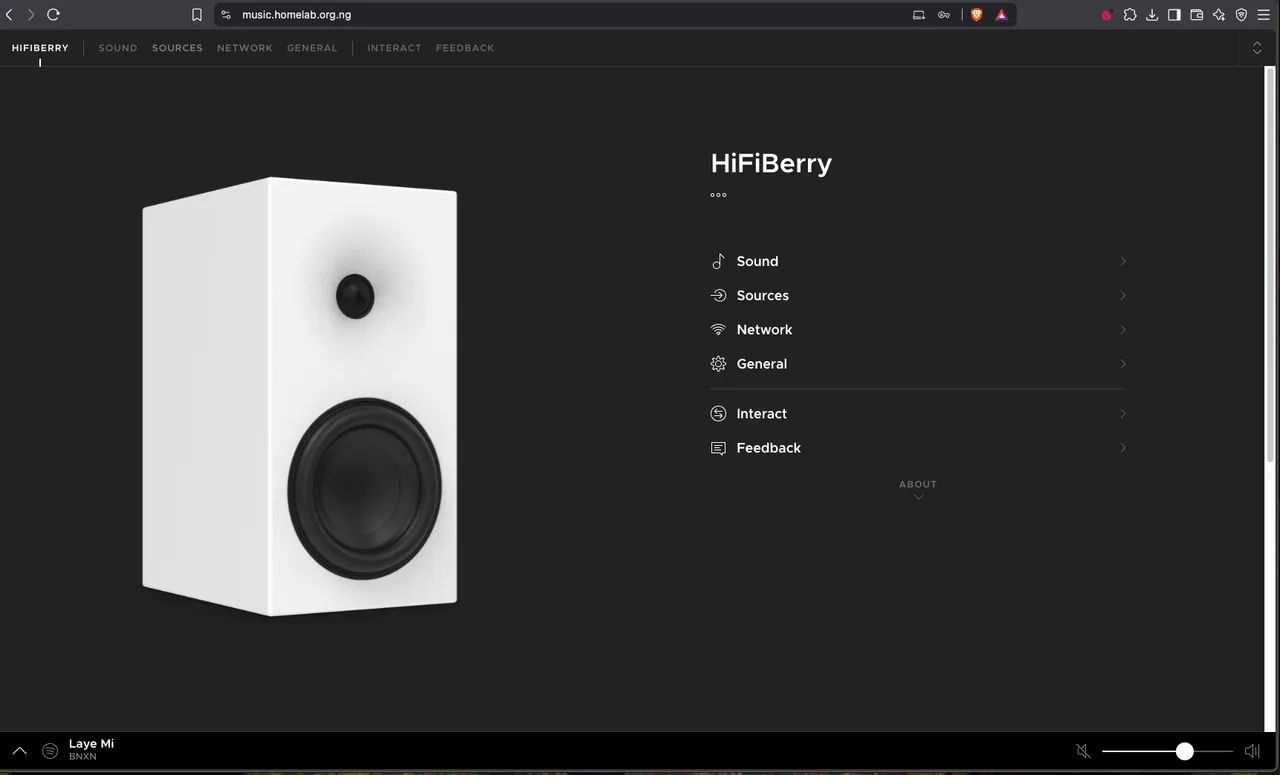Switch to the HIFIBERRY tab

(40, 48)
